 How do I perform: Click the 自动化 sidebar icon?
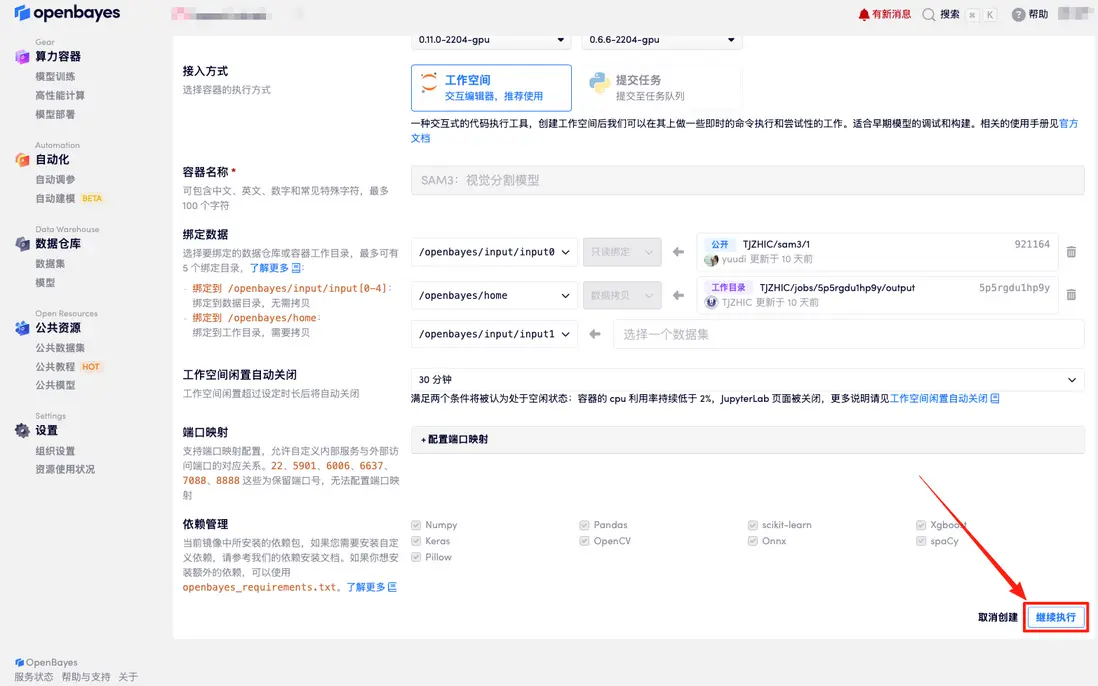coord(22,157)
